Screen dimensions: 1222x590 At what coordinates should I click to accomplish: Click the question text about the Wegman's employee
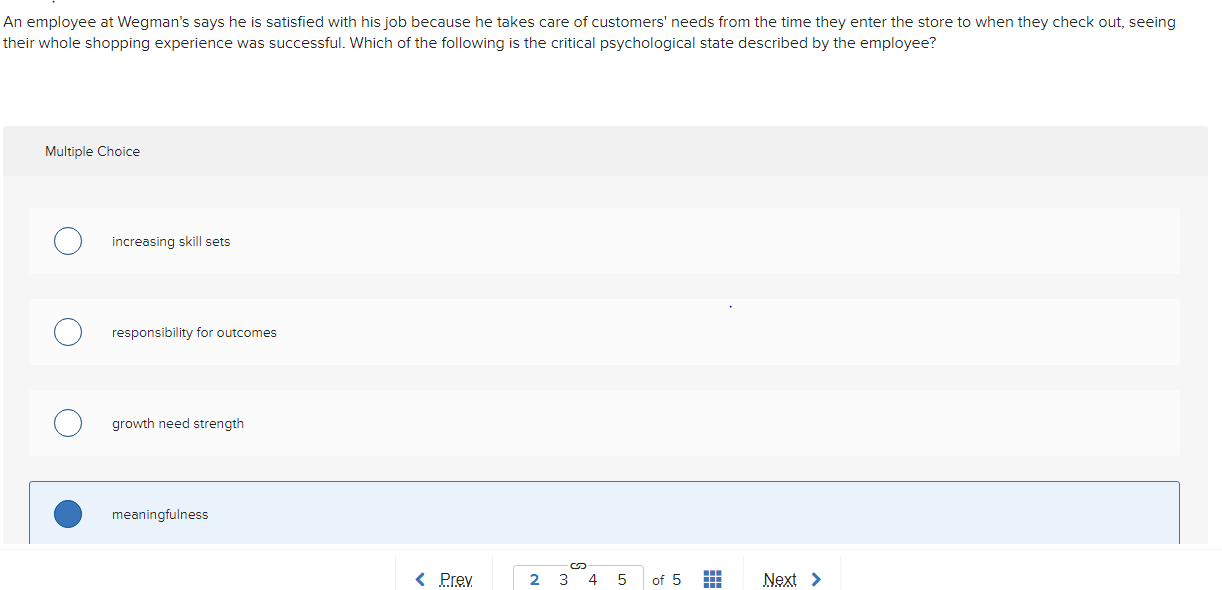590,33
